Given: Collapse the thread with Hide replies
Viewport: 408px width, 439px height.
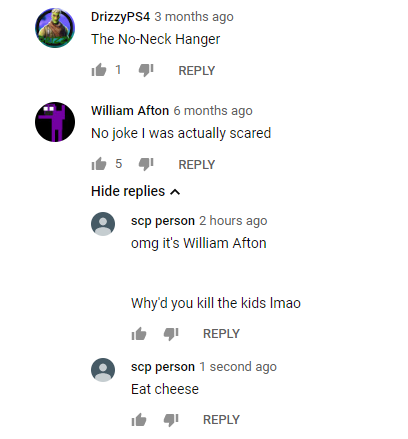Looking at the screenshot, I should coord(135,191).
